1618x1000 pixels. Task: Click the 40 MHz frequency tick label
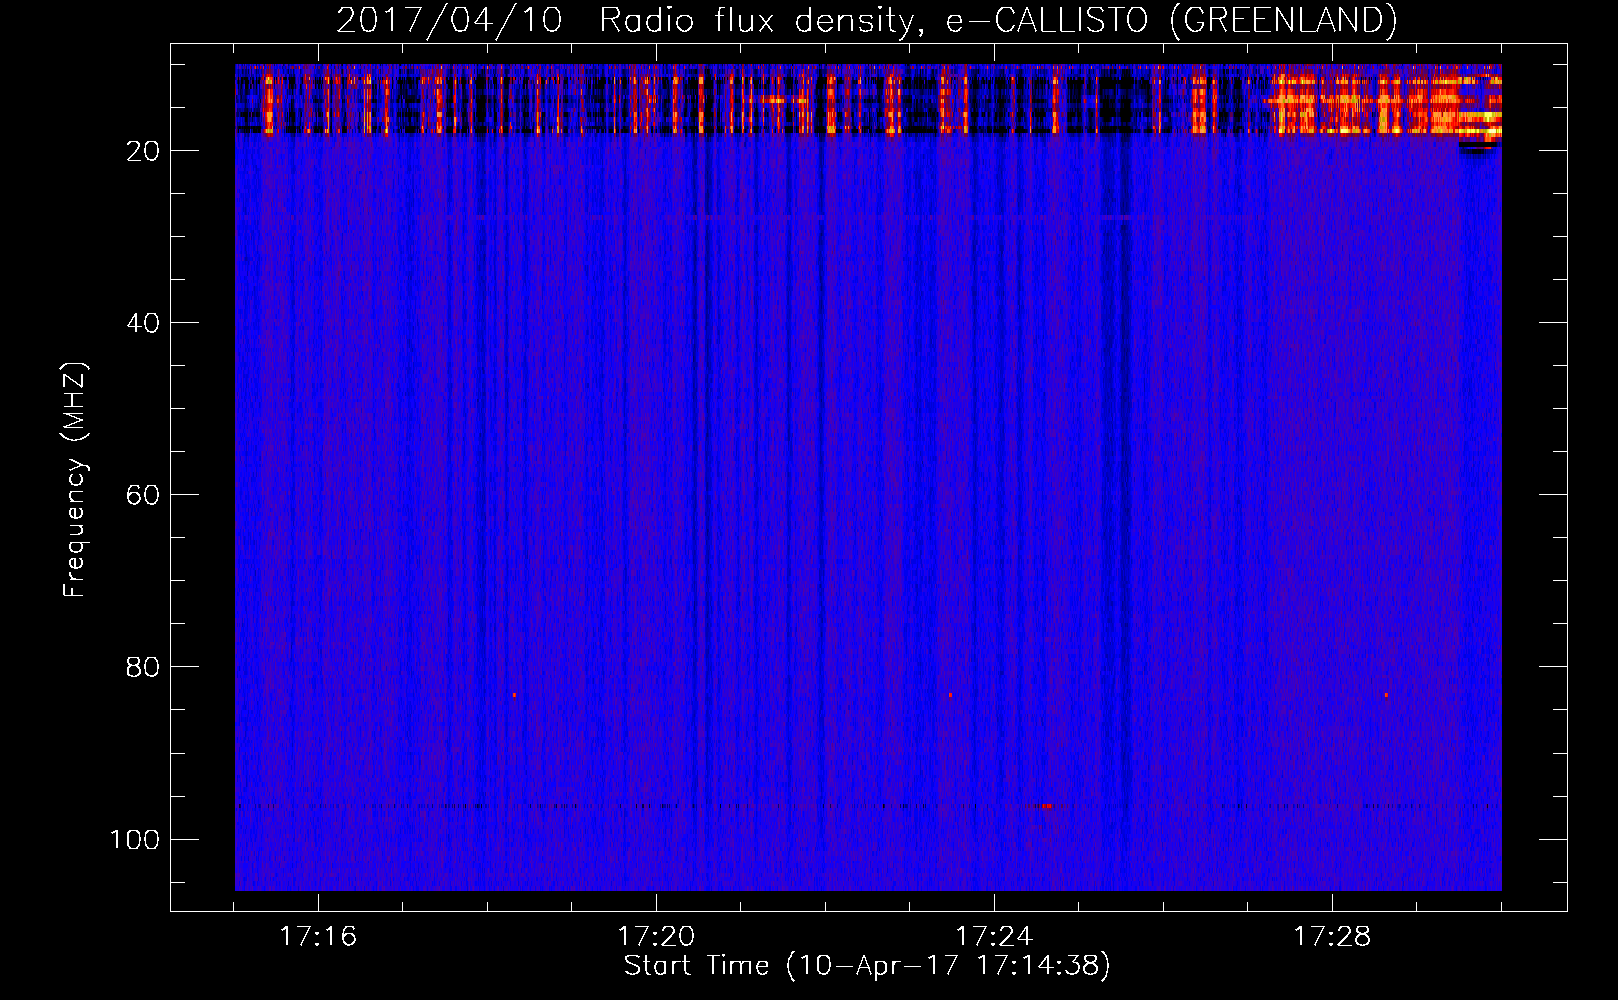coord(143,323)
